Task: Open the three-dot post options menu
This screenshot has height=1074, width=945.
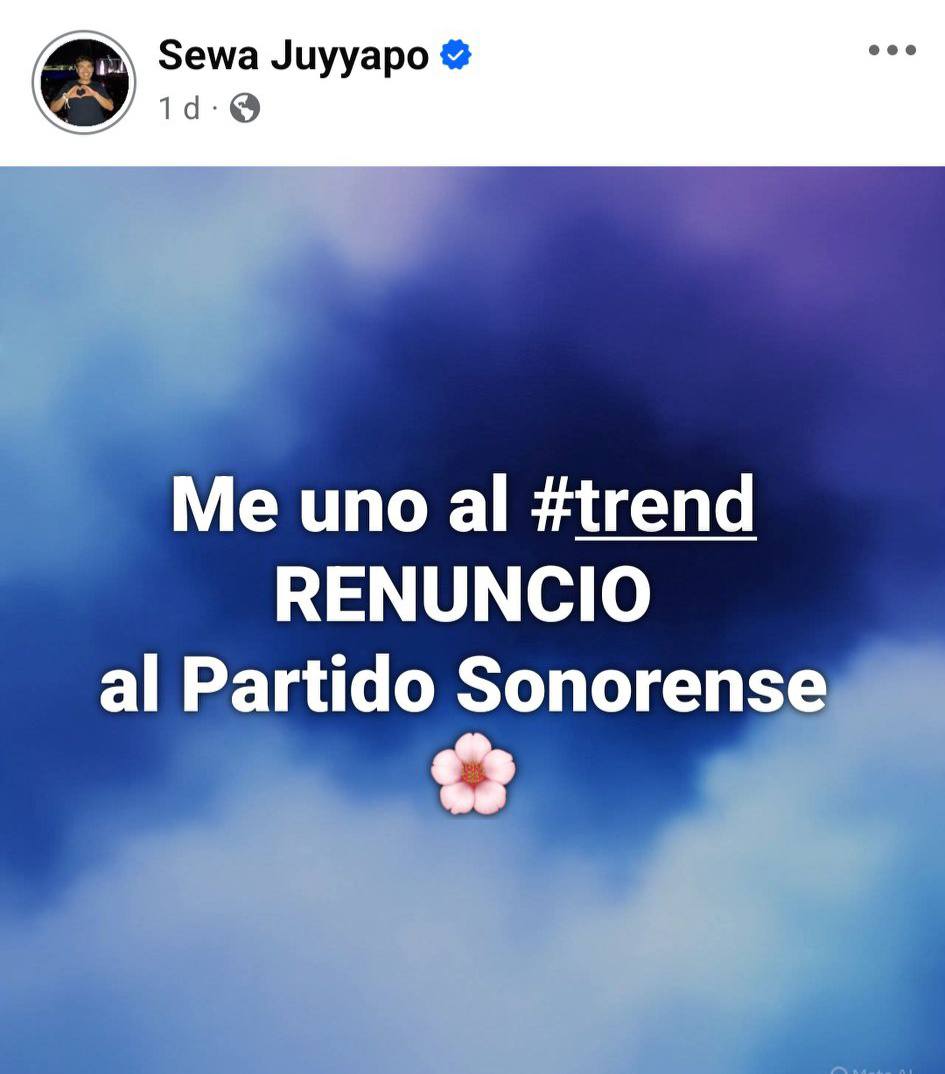Action: click(892, 49)
